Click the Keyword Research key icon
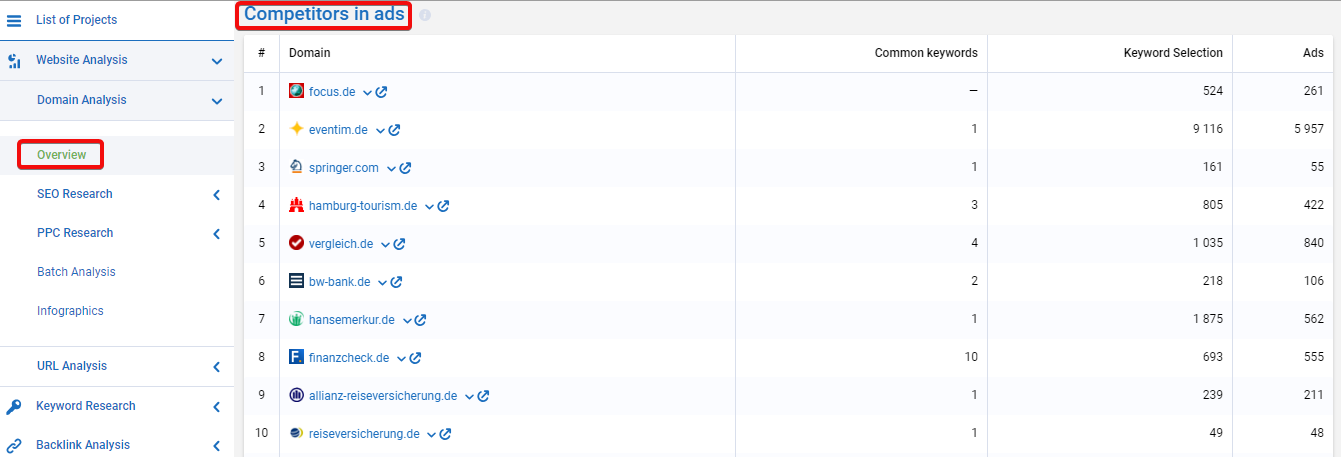 pyautogui.click(x=14, y=406)
